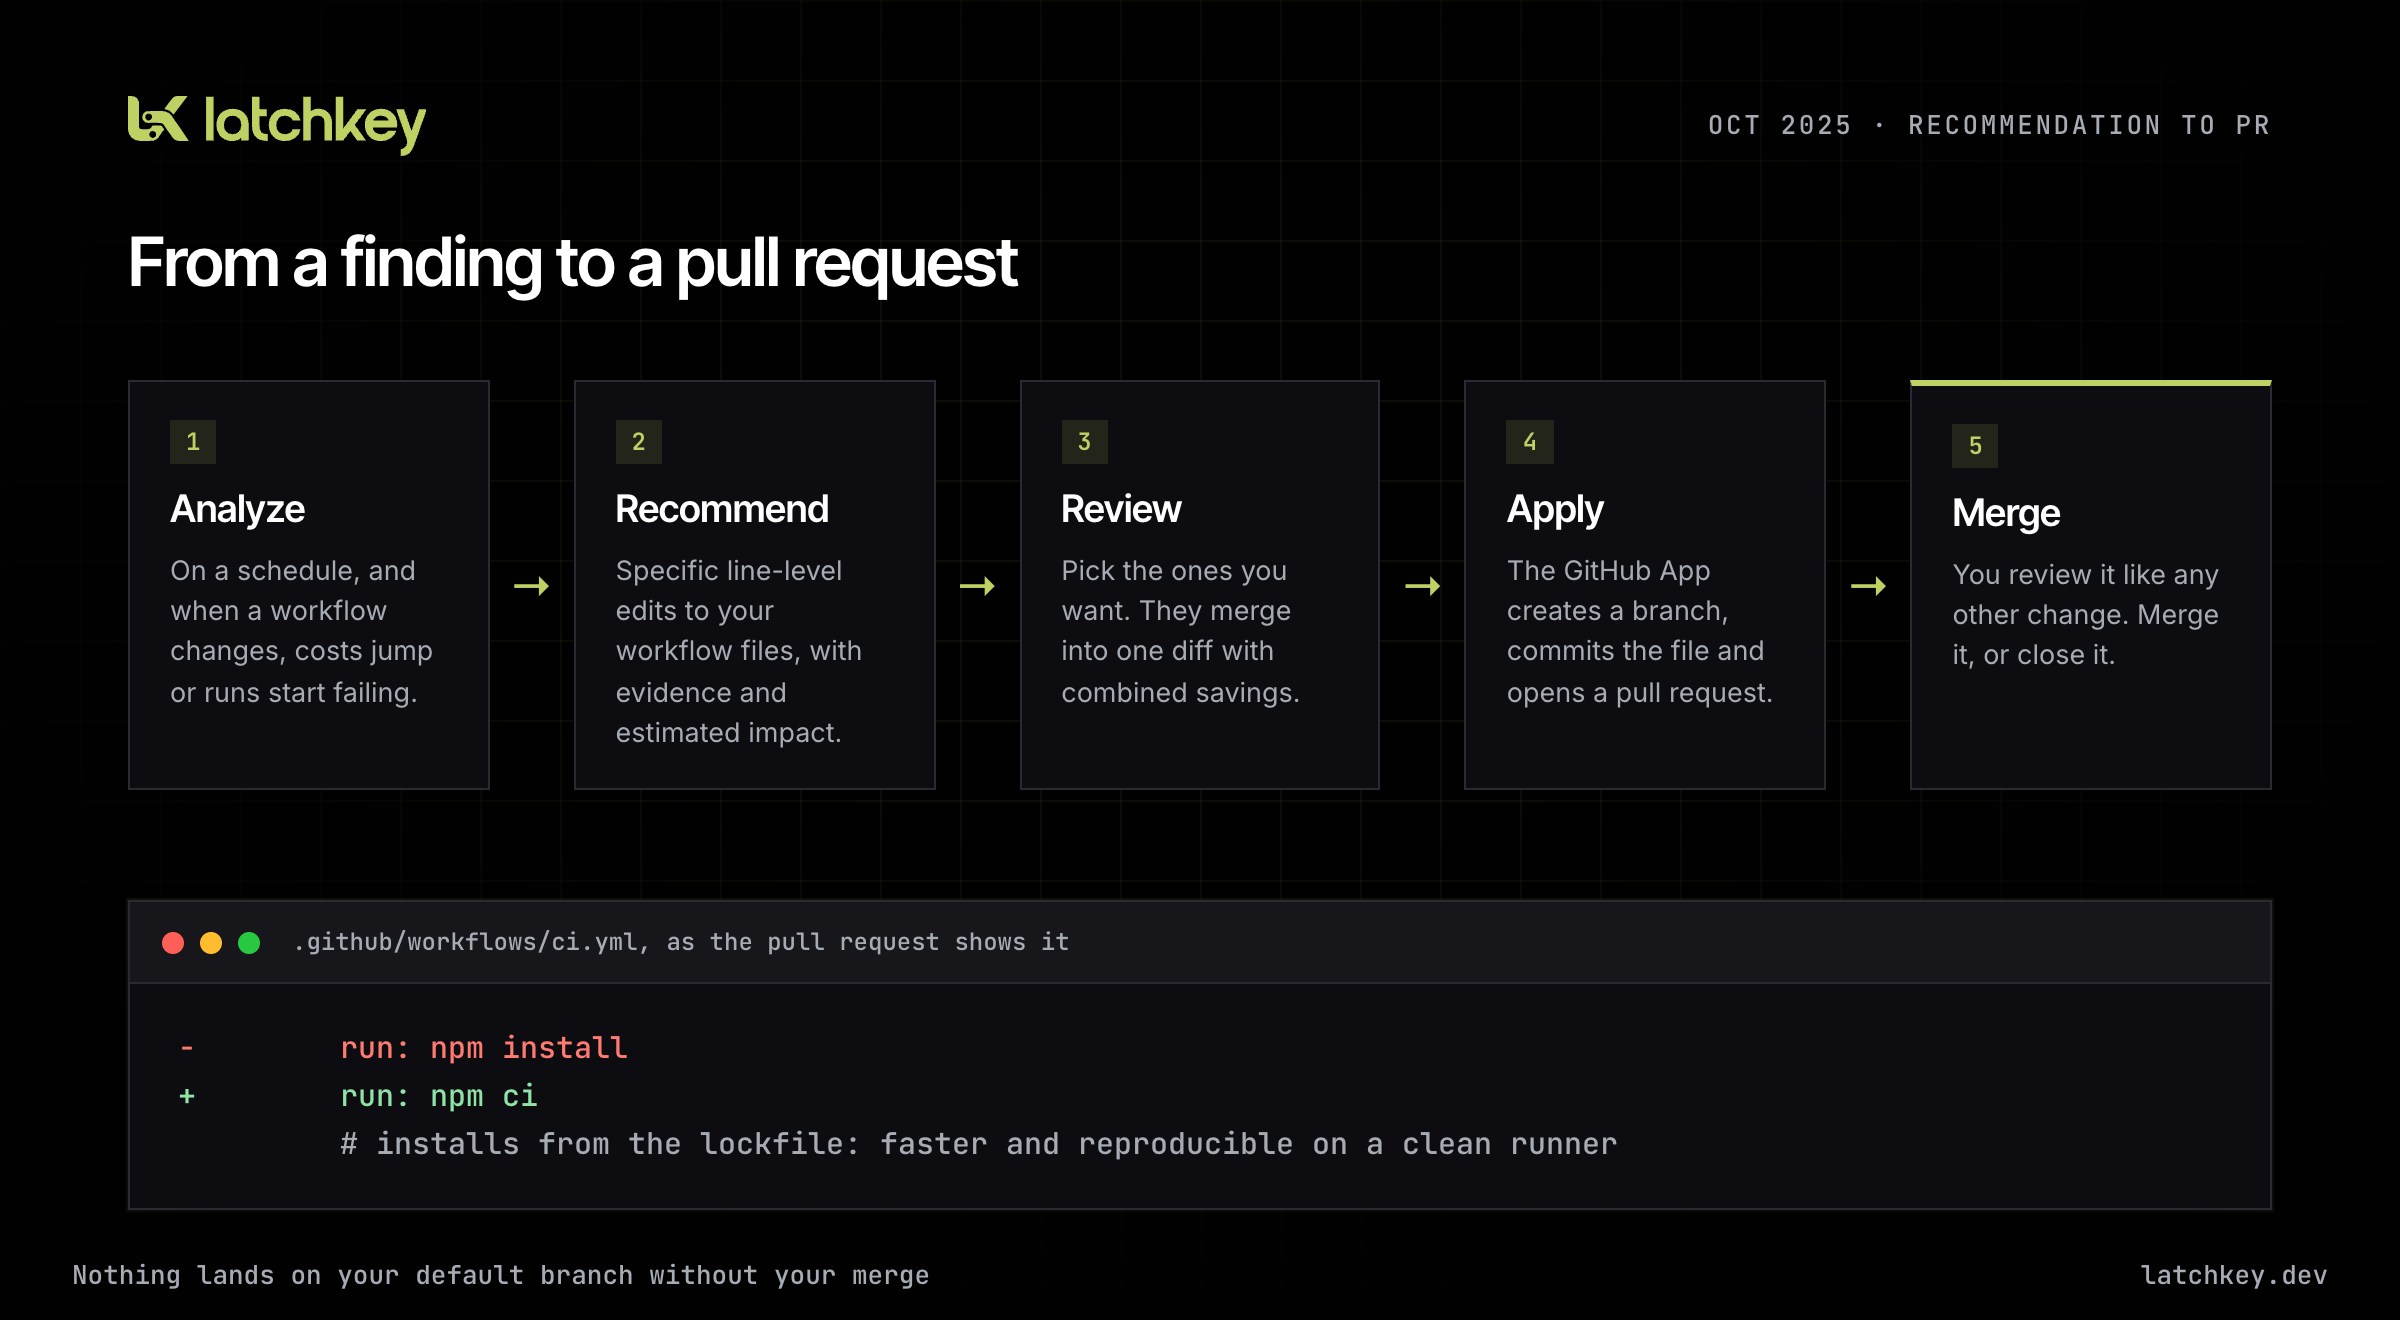Click Recommend description 'Specific line-level edits'
The height and width of the screenshot is (1320, 2400).
(739, 651)
